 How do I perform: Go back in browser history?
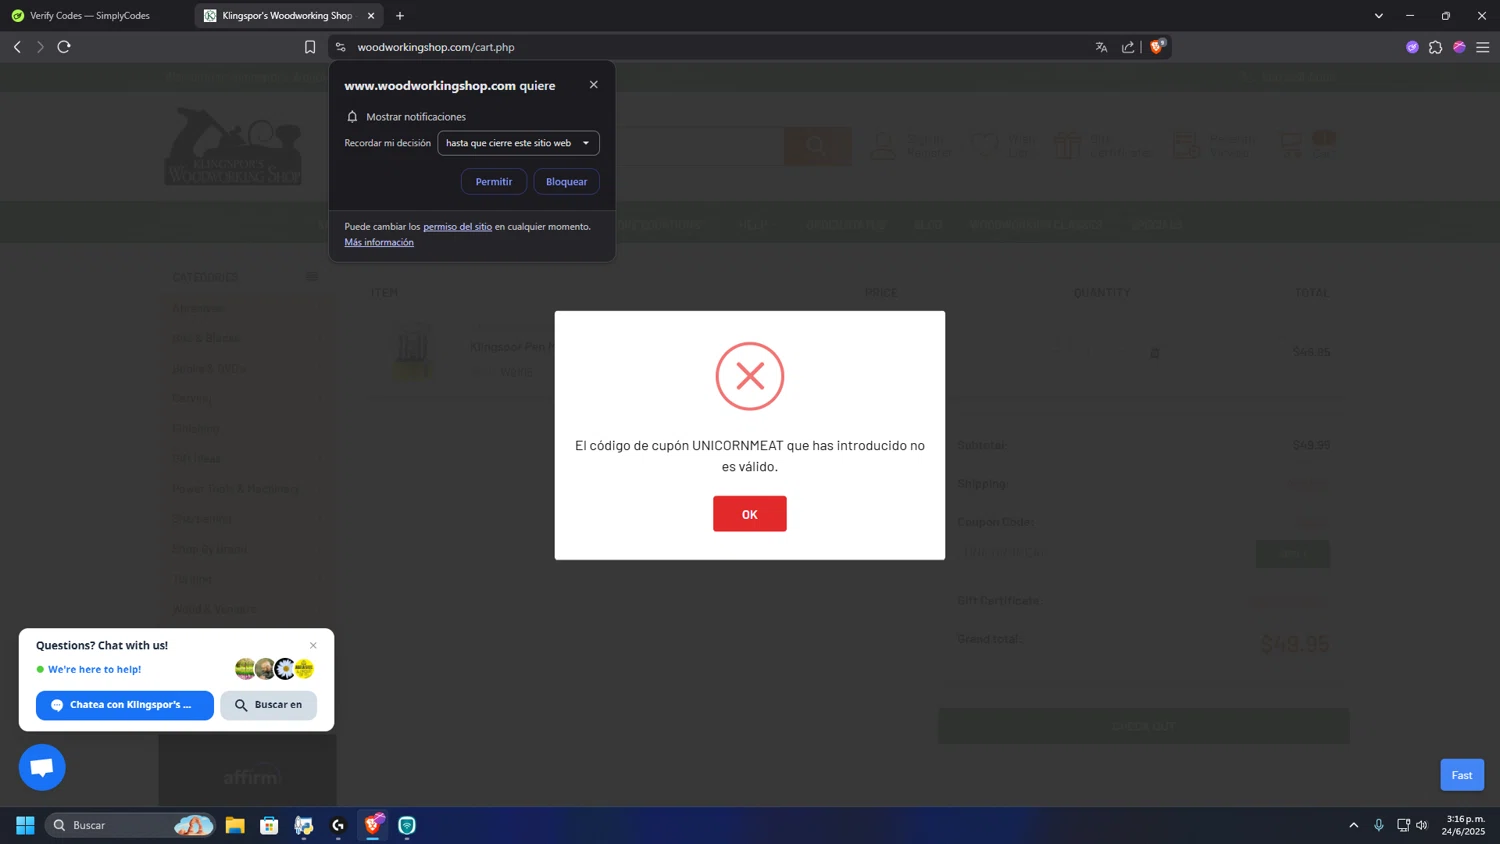17,47
